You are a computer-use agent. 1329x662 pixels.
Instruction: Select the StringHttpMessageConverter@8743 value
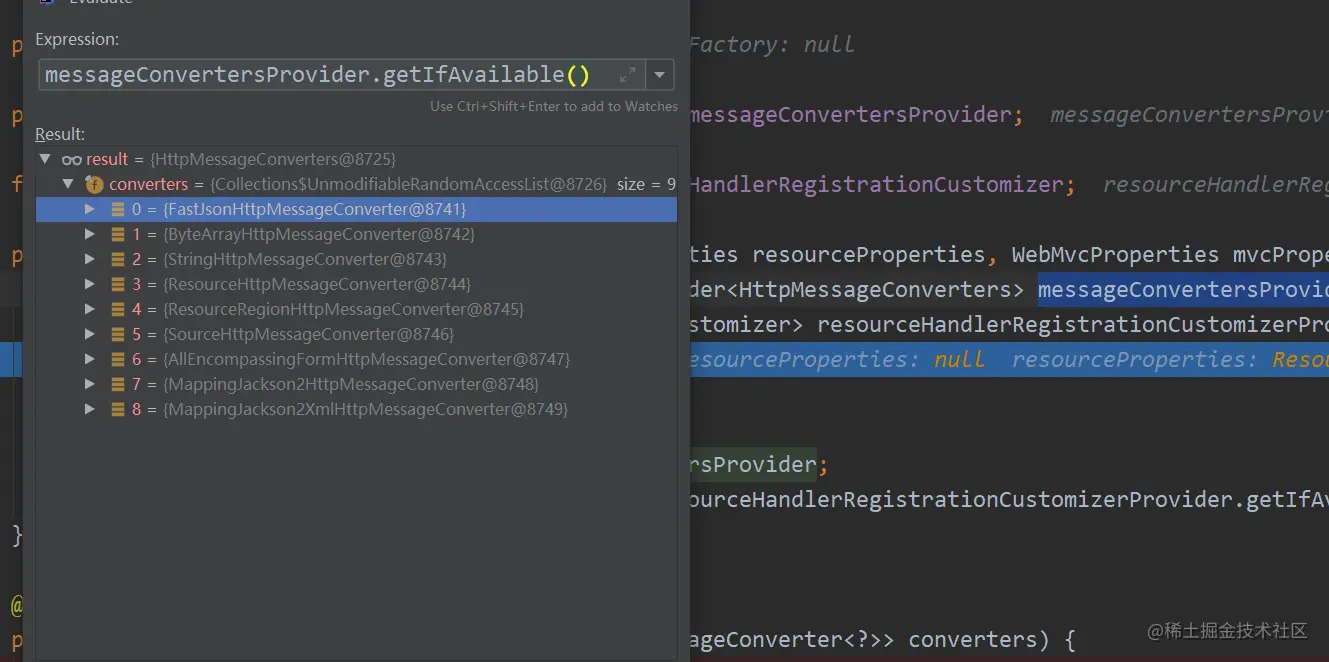304,259
